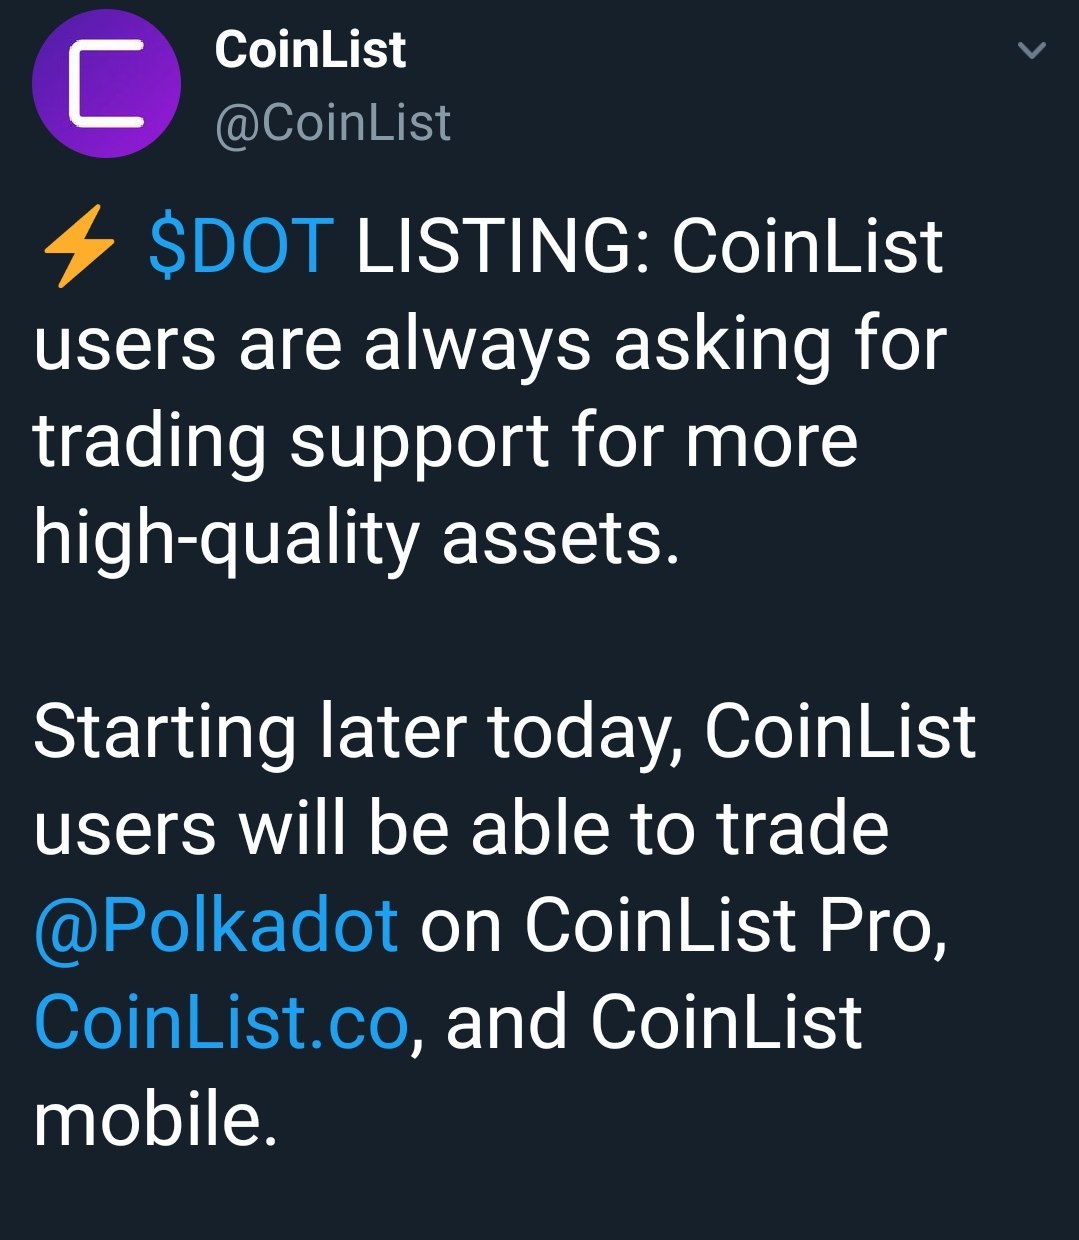This screenshot has height=1240, width=1079.
Task: Visit the @Polkadot mentioned profile
Action: coord(216,925)
